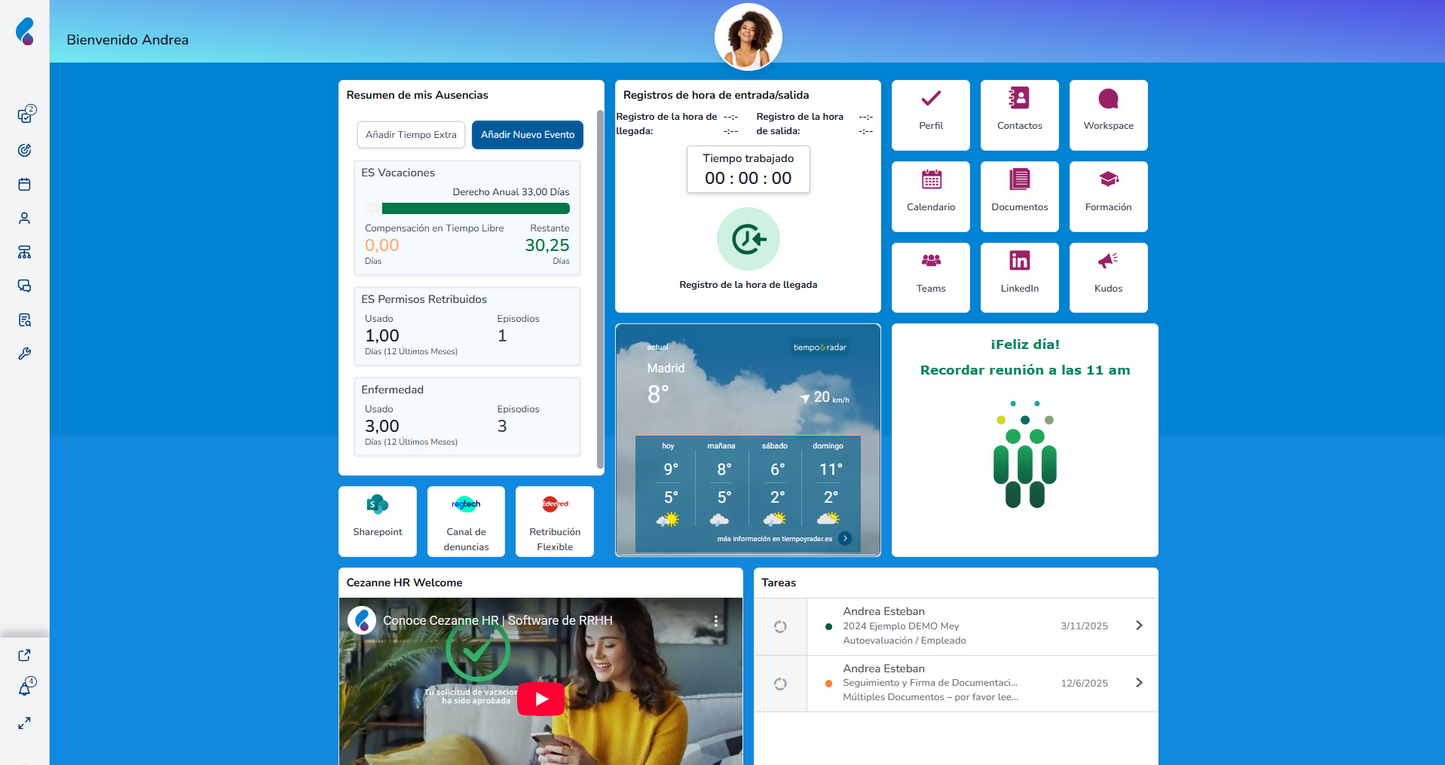Click the Sharepoint shortcut tile
1445x765 pixels.
pos(377,520)
